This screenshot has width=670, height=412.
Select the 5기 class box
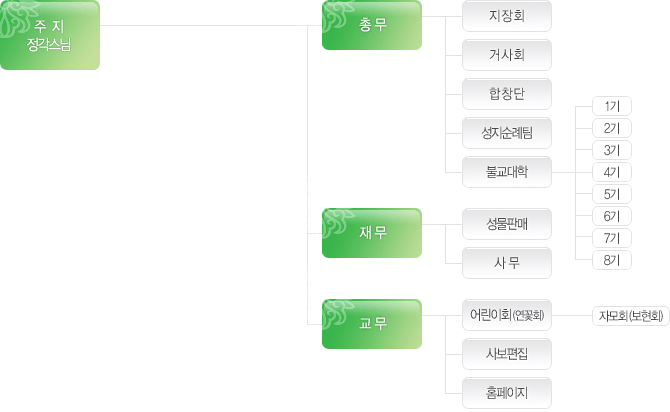[x=612, y=194]
